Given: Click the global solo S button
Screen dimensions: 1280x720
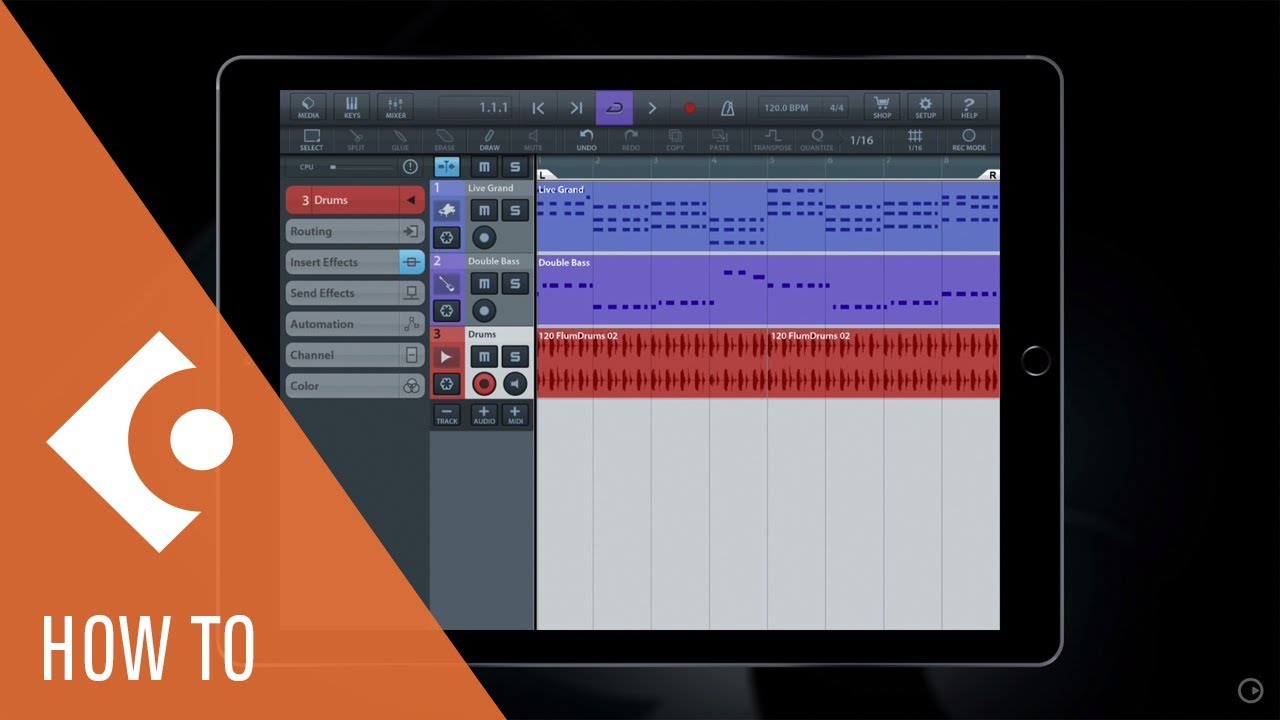Looking at the screenshot, I should [515, 167].
